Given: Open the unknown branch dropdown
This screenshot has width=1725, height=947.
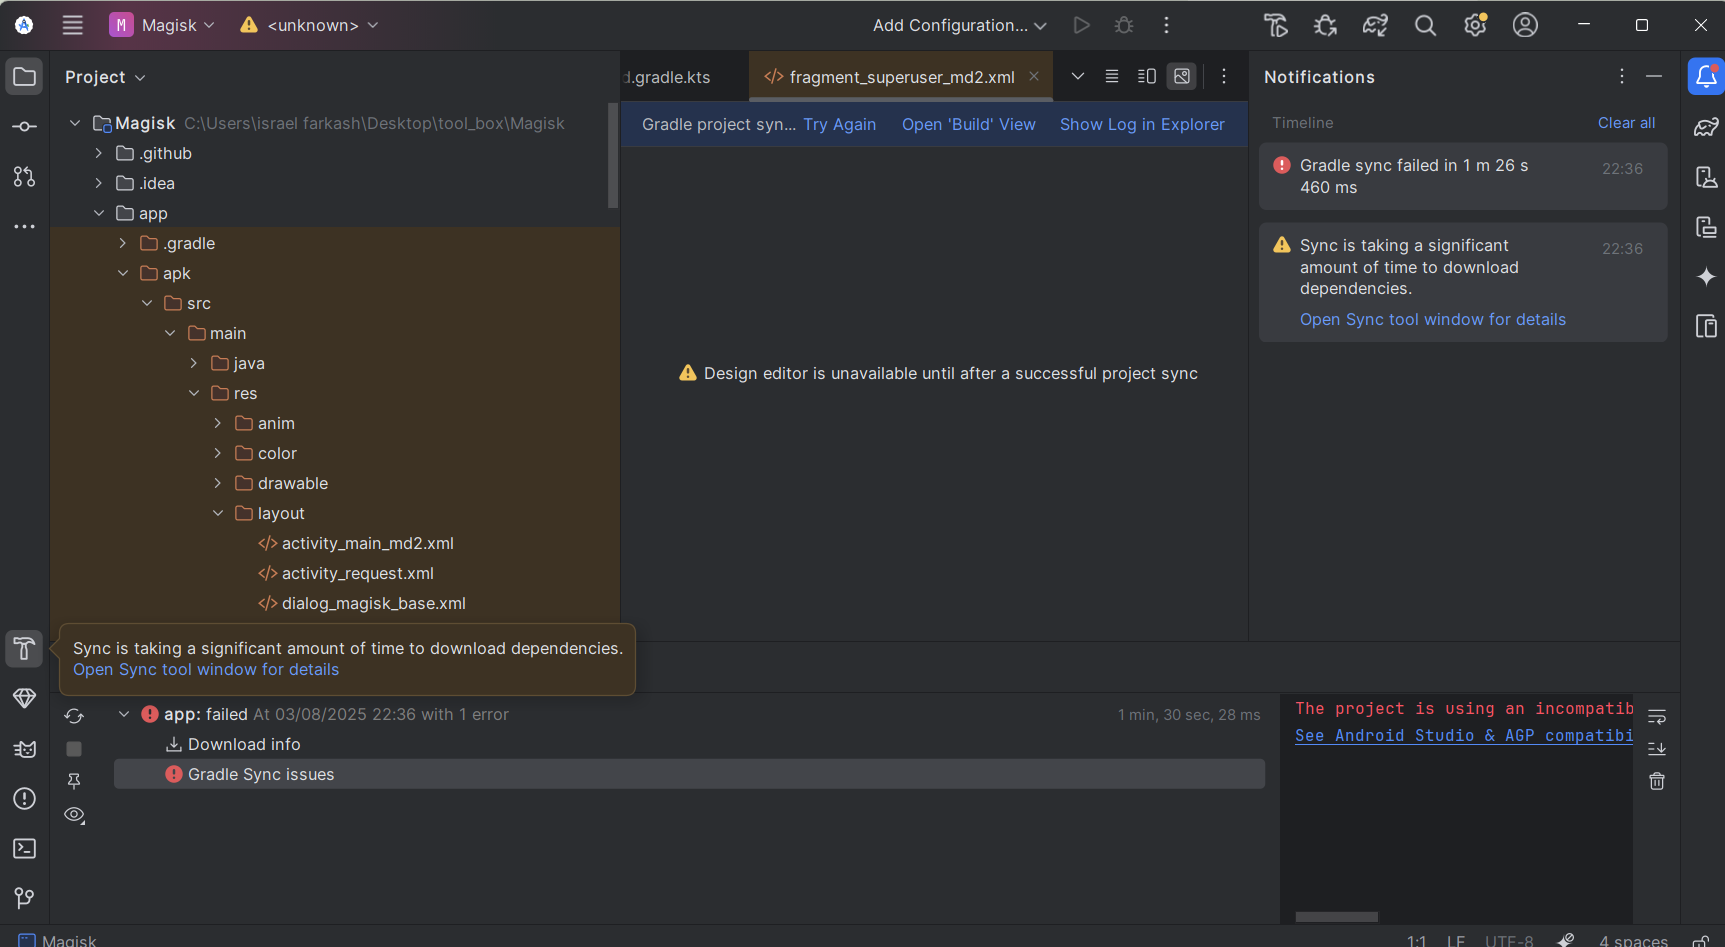Looking at the screenshot, I should [310, 25].
